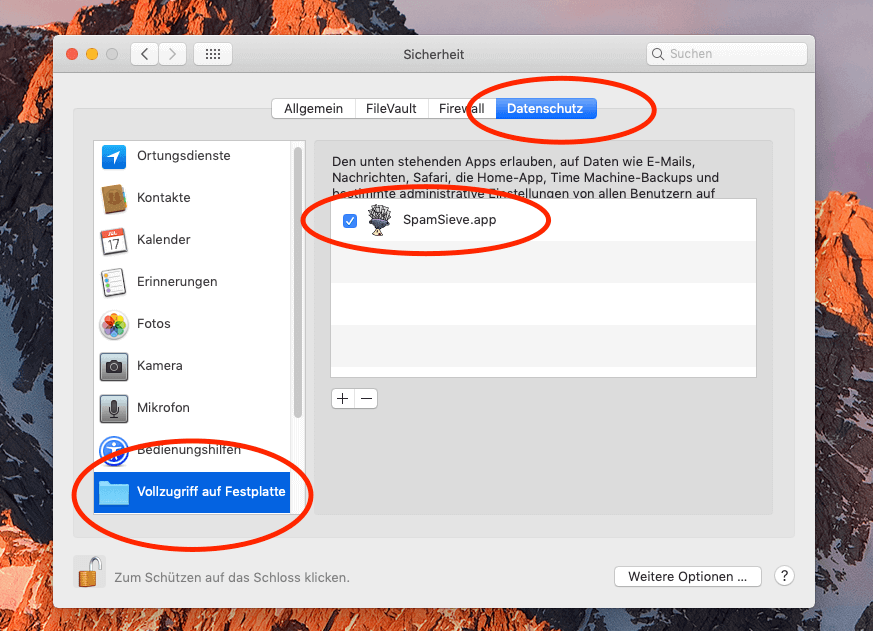Select the Mikrofon icon
Viewport: 873px width, 631px height.
114,408
